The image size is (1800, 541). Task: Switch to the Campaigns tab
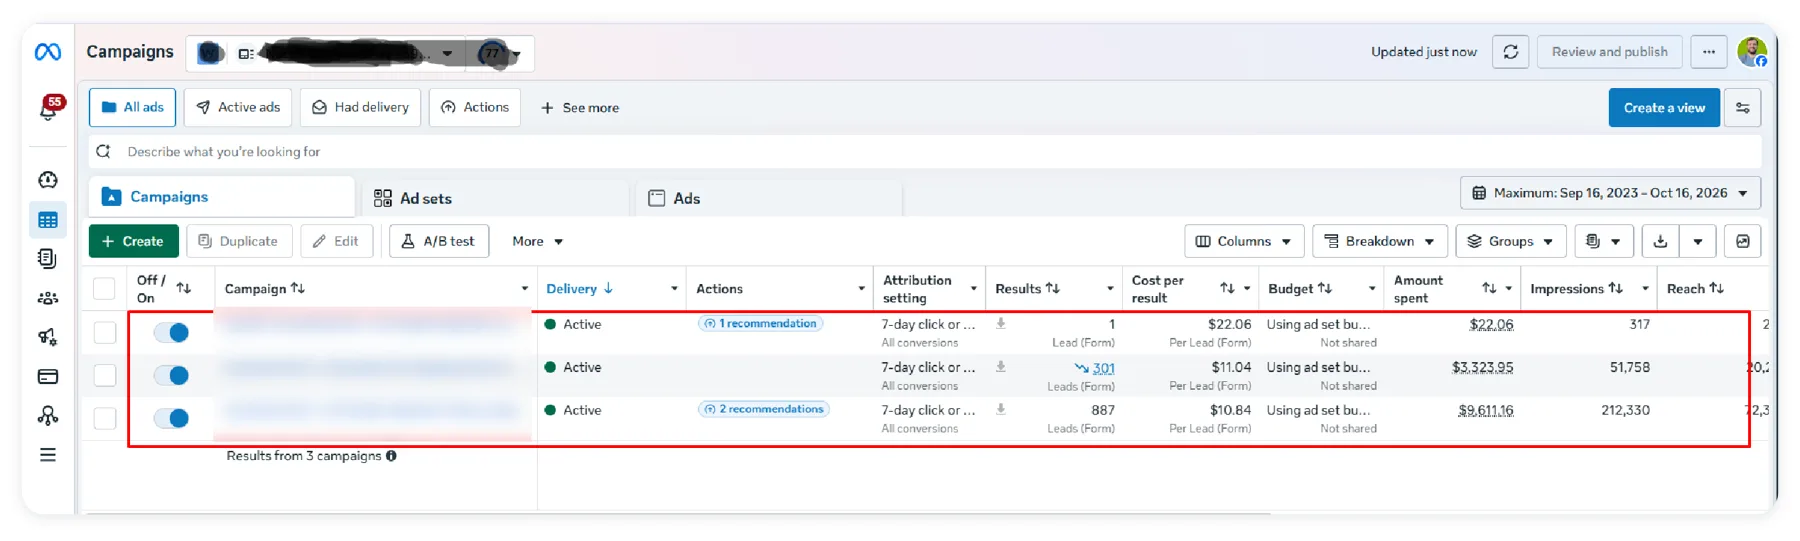click(x=222, y=197)
